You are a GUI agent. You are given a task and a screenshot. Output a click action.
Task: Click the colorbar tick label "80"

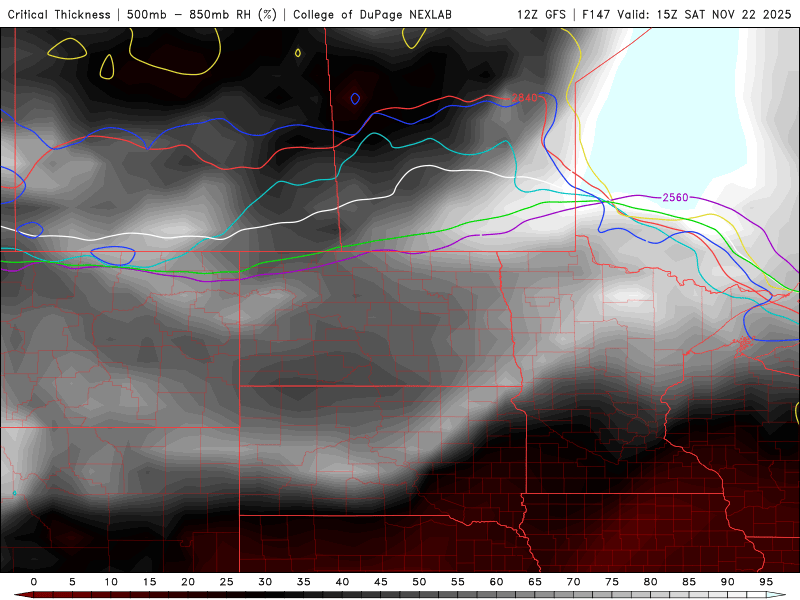pyautogui.click(x=651, y=582)
